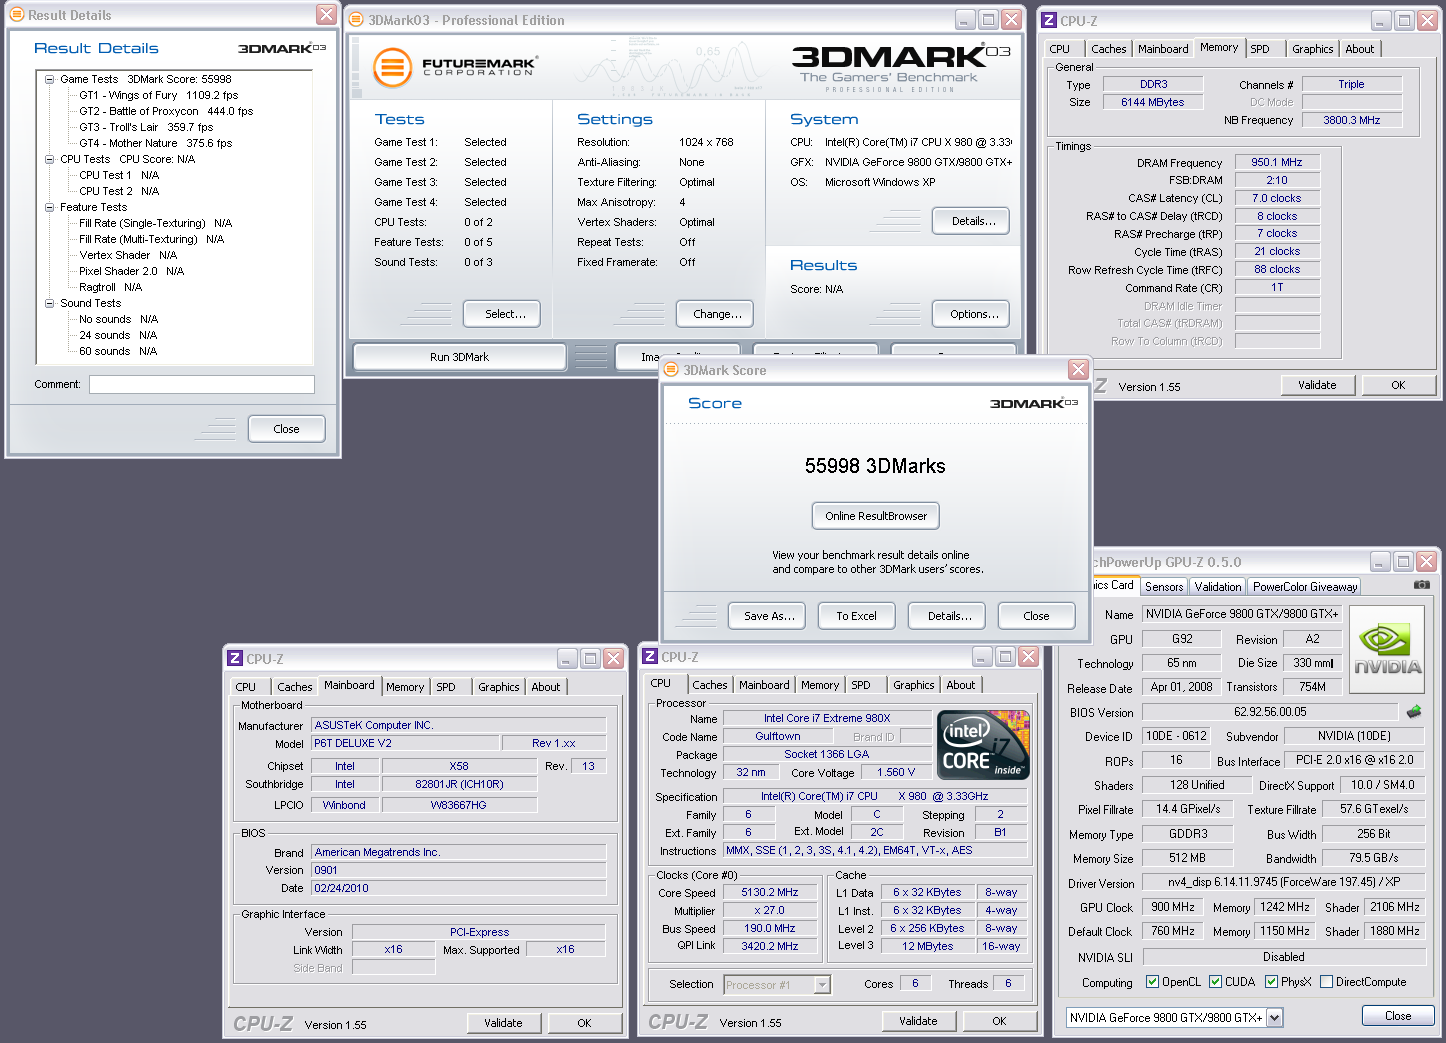The image size is (1446, 1043).
Task: Click the Change... settings button
Action: tap(717, 314)
